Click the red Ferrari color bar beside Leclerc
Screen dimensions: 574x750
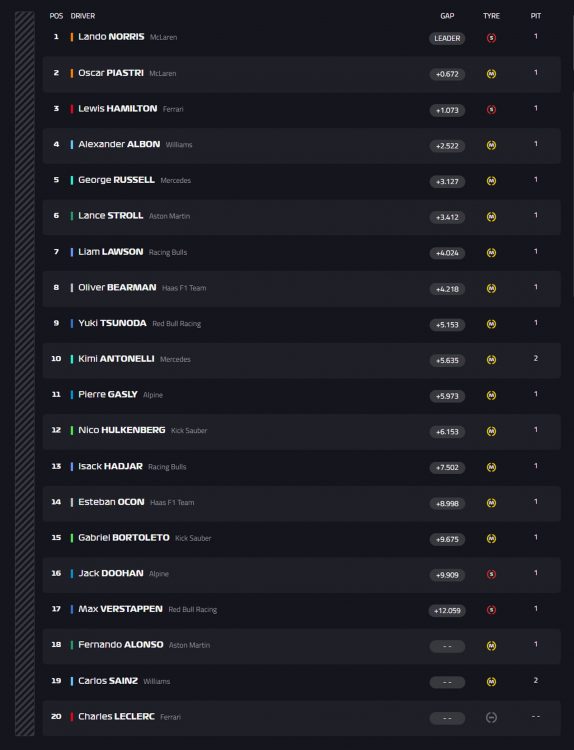click(72, 717)
